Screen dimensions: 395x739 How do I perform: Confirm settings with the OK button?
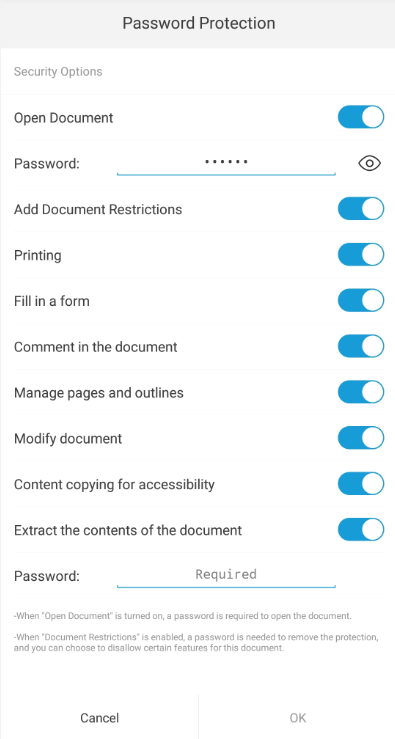297,718
